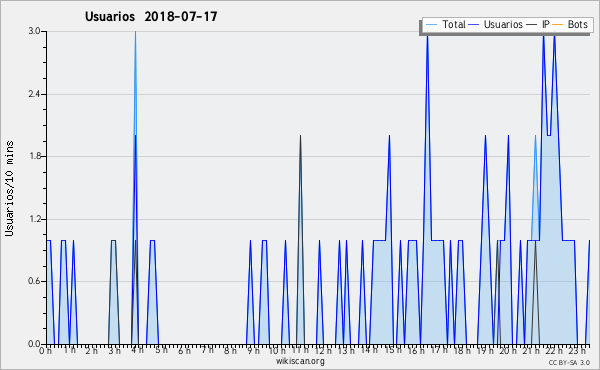Click the 1 h x-axis label
The height and width of the screenshot is (370, 600).
click(x=69, y=350)
